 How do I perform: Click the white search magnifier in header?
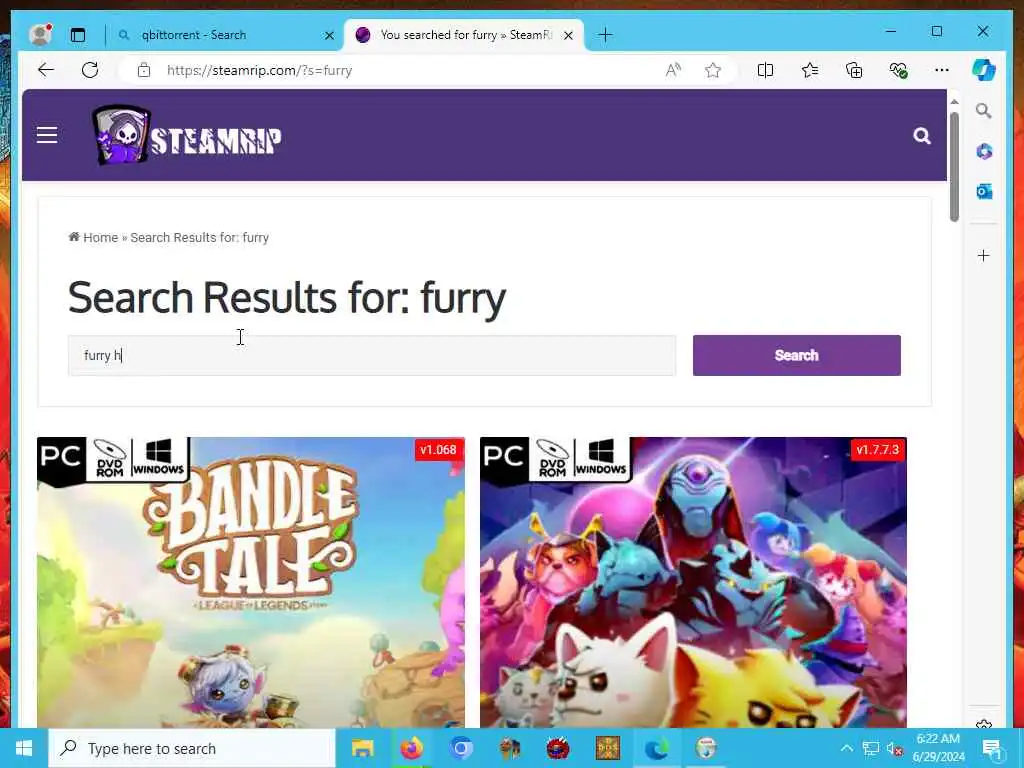tap(921, 136)
